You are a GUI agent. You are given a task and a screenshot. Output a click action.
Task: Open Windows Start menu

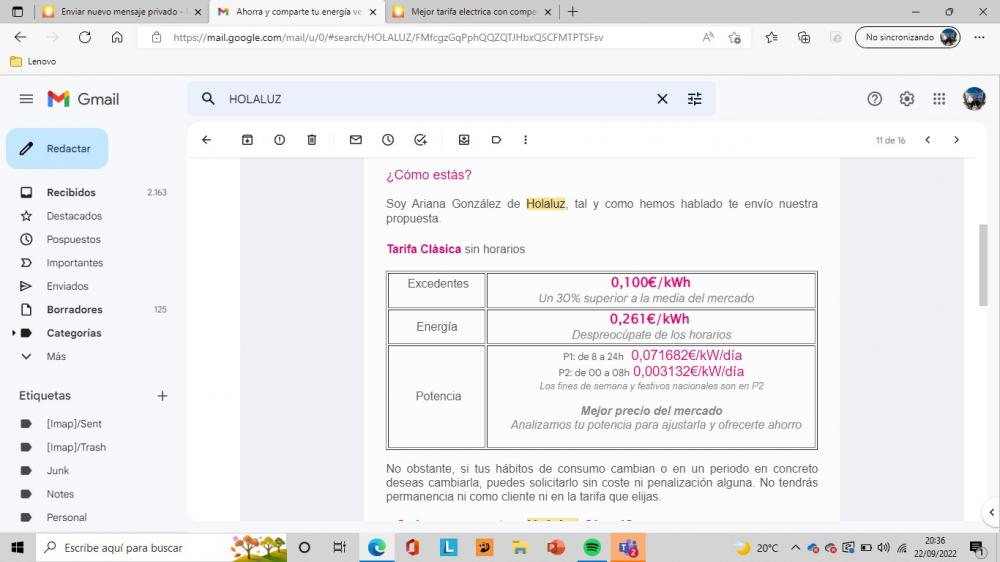pyautogui.click(x=17, y=547)
